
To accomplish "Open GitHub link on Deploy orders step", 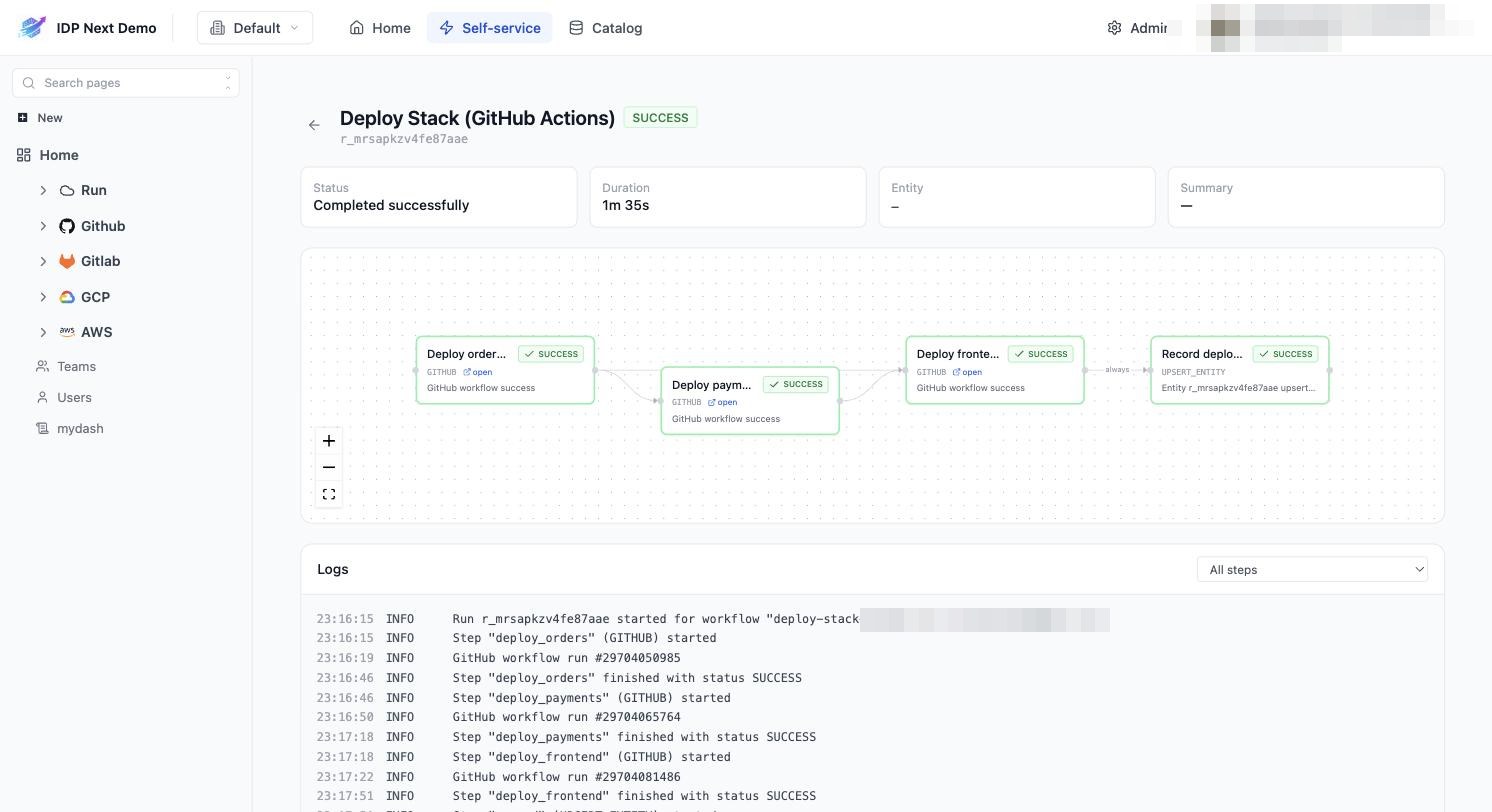I will [x=478, y=372].
